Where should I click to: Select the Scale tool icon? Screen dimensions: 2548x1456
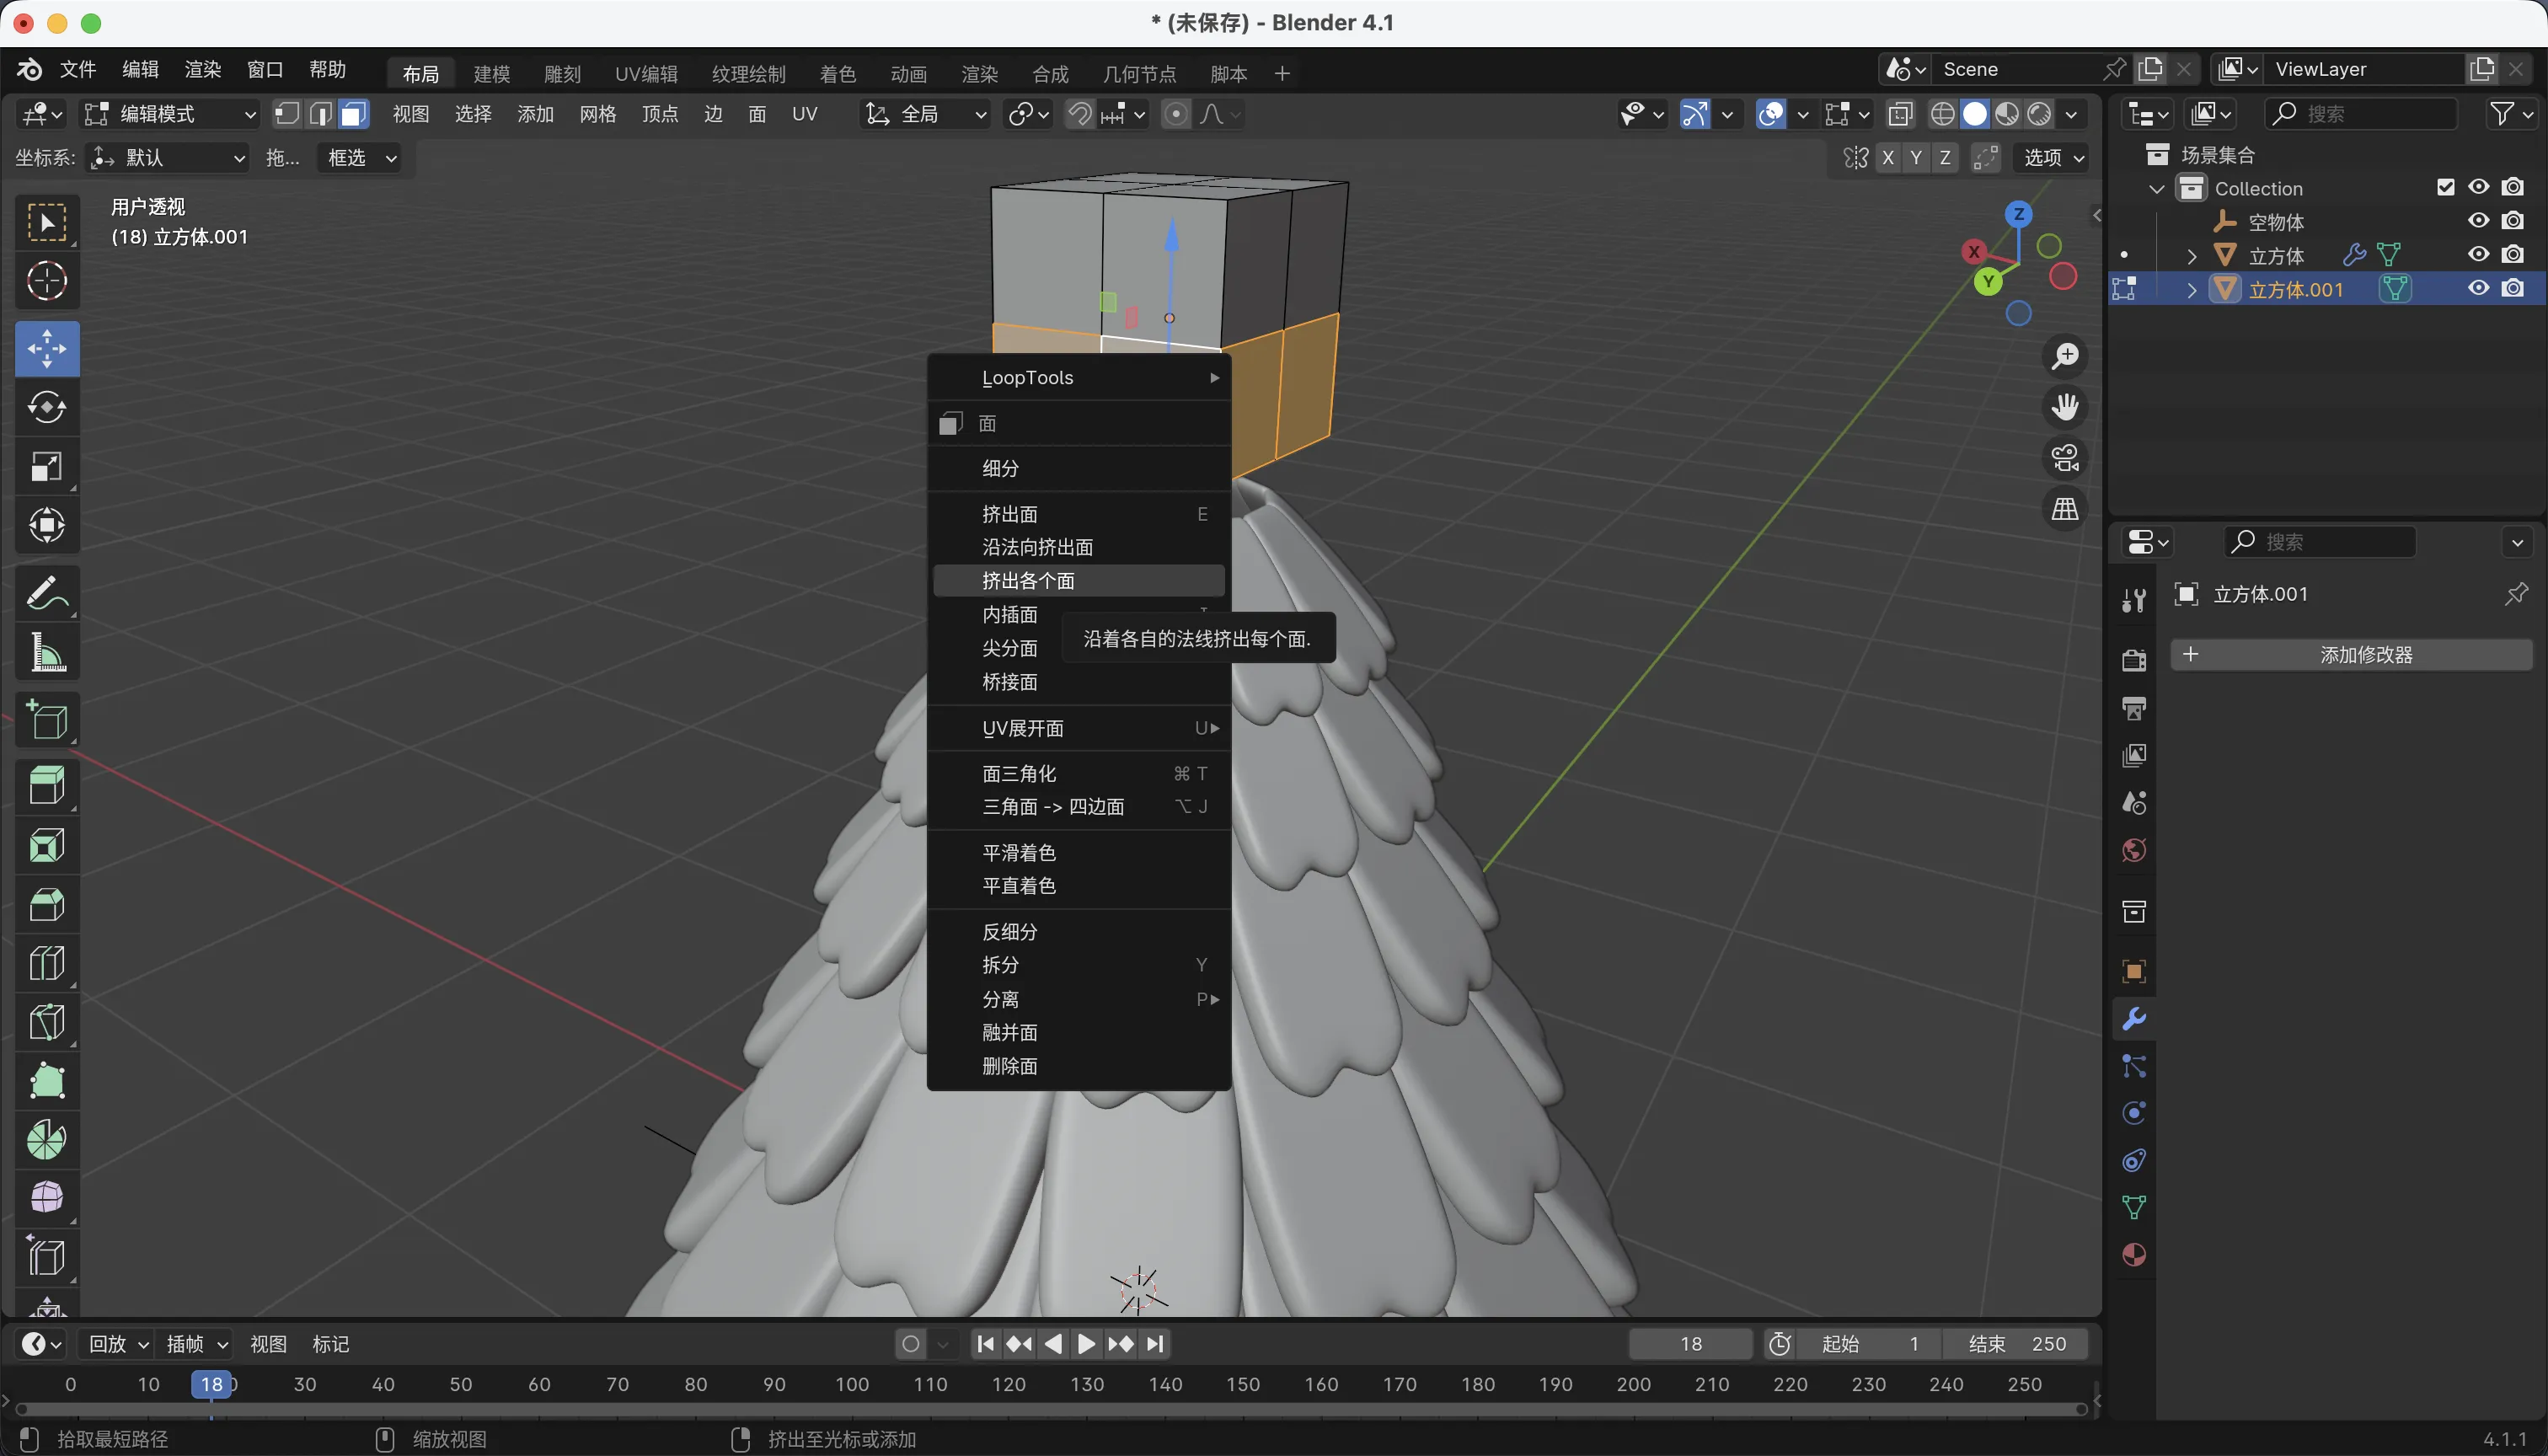click(46, 466)
